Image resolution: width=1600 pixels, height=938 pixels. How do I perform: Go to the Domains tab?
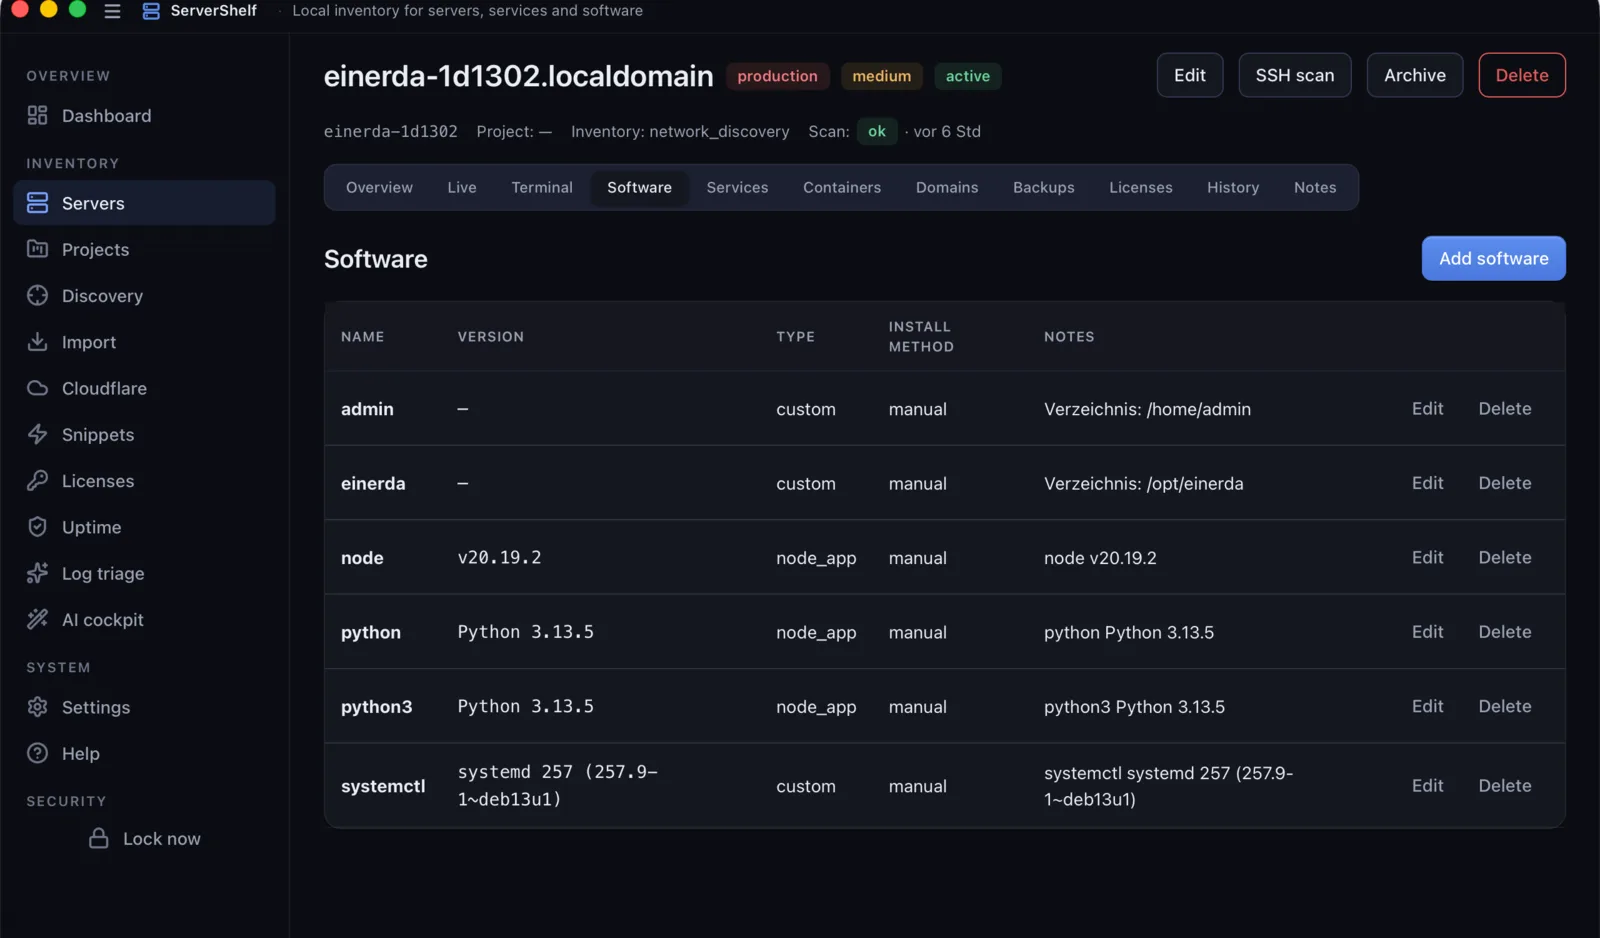click(947, 188)
